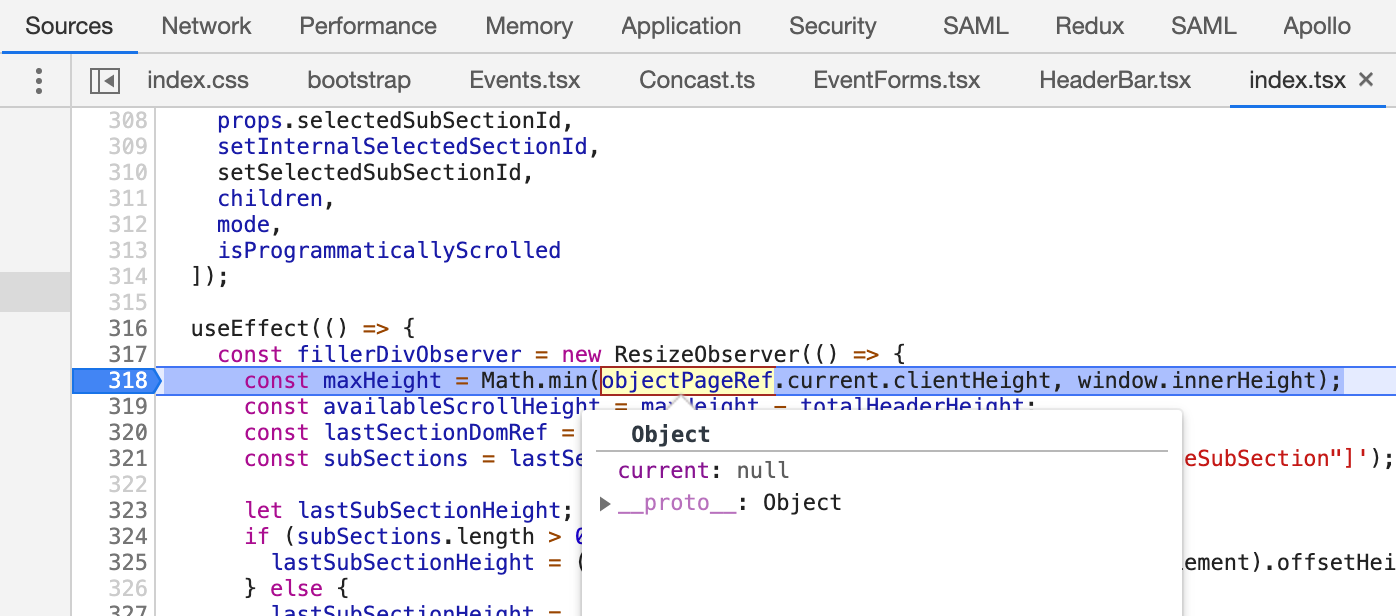1396x616 pixels.
Task: Open the Memory panel
Action: (x=528, y=26)
